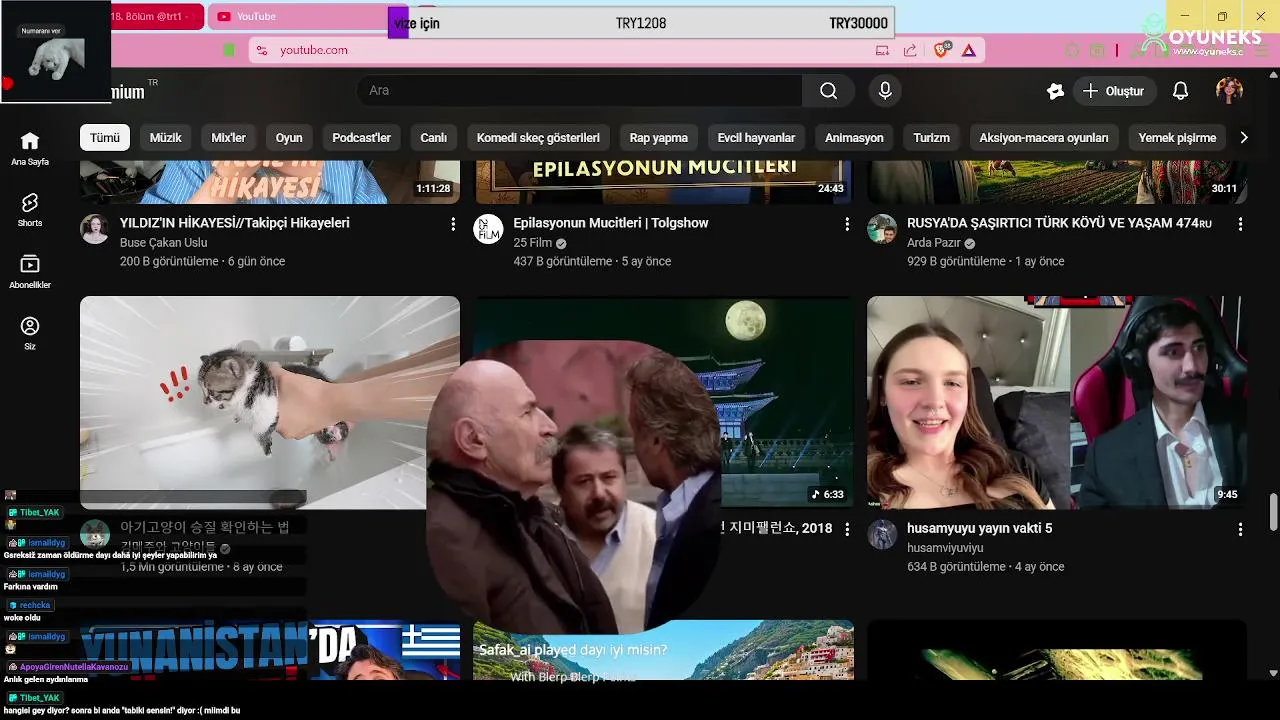Screen dimensions: 1280x720
Task: Select the Canlı filter chip
Action: [433, 138]
